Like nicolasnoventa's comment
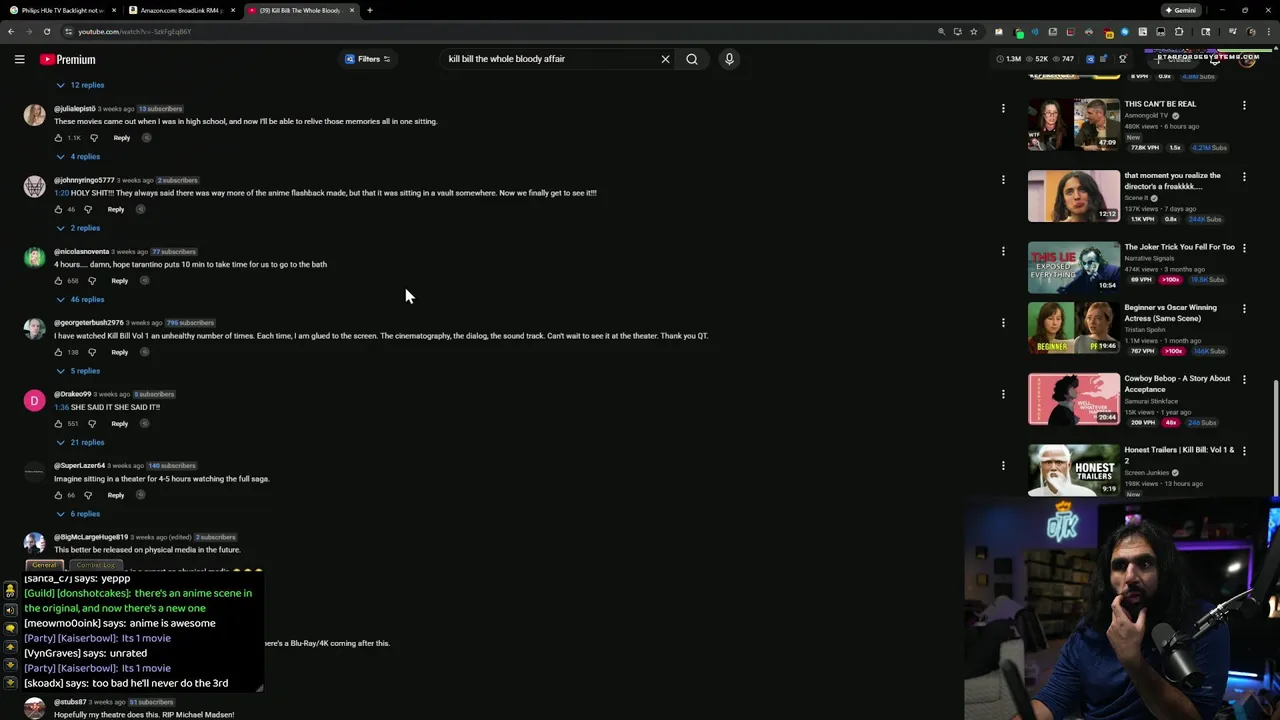The width and height of the screenshot is (1280, 720). tap(58, 281)
